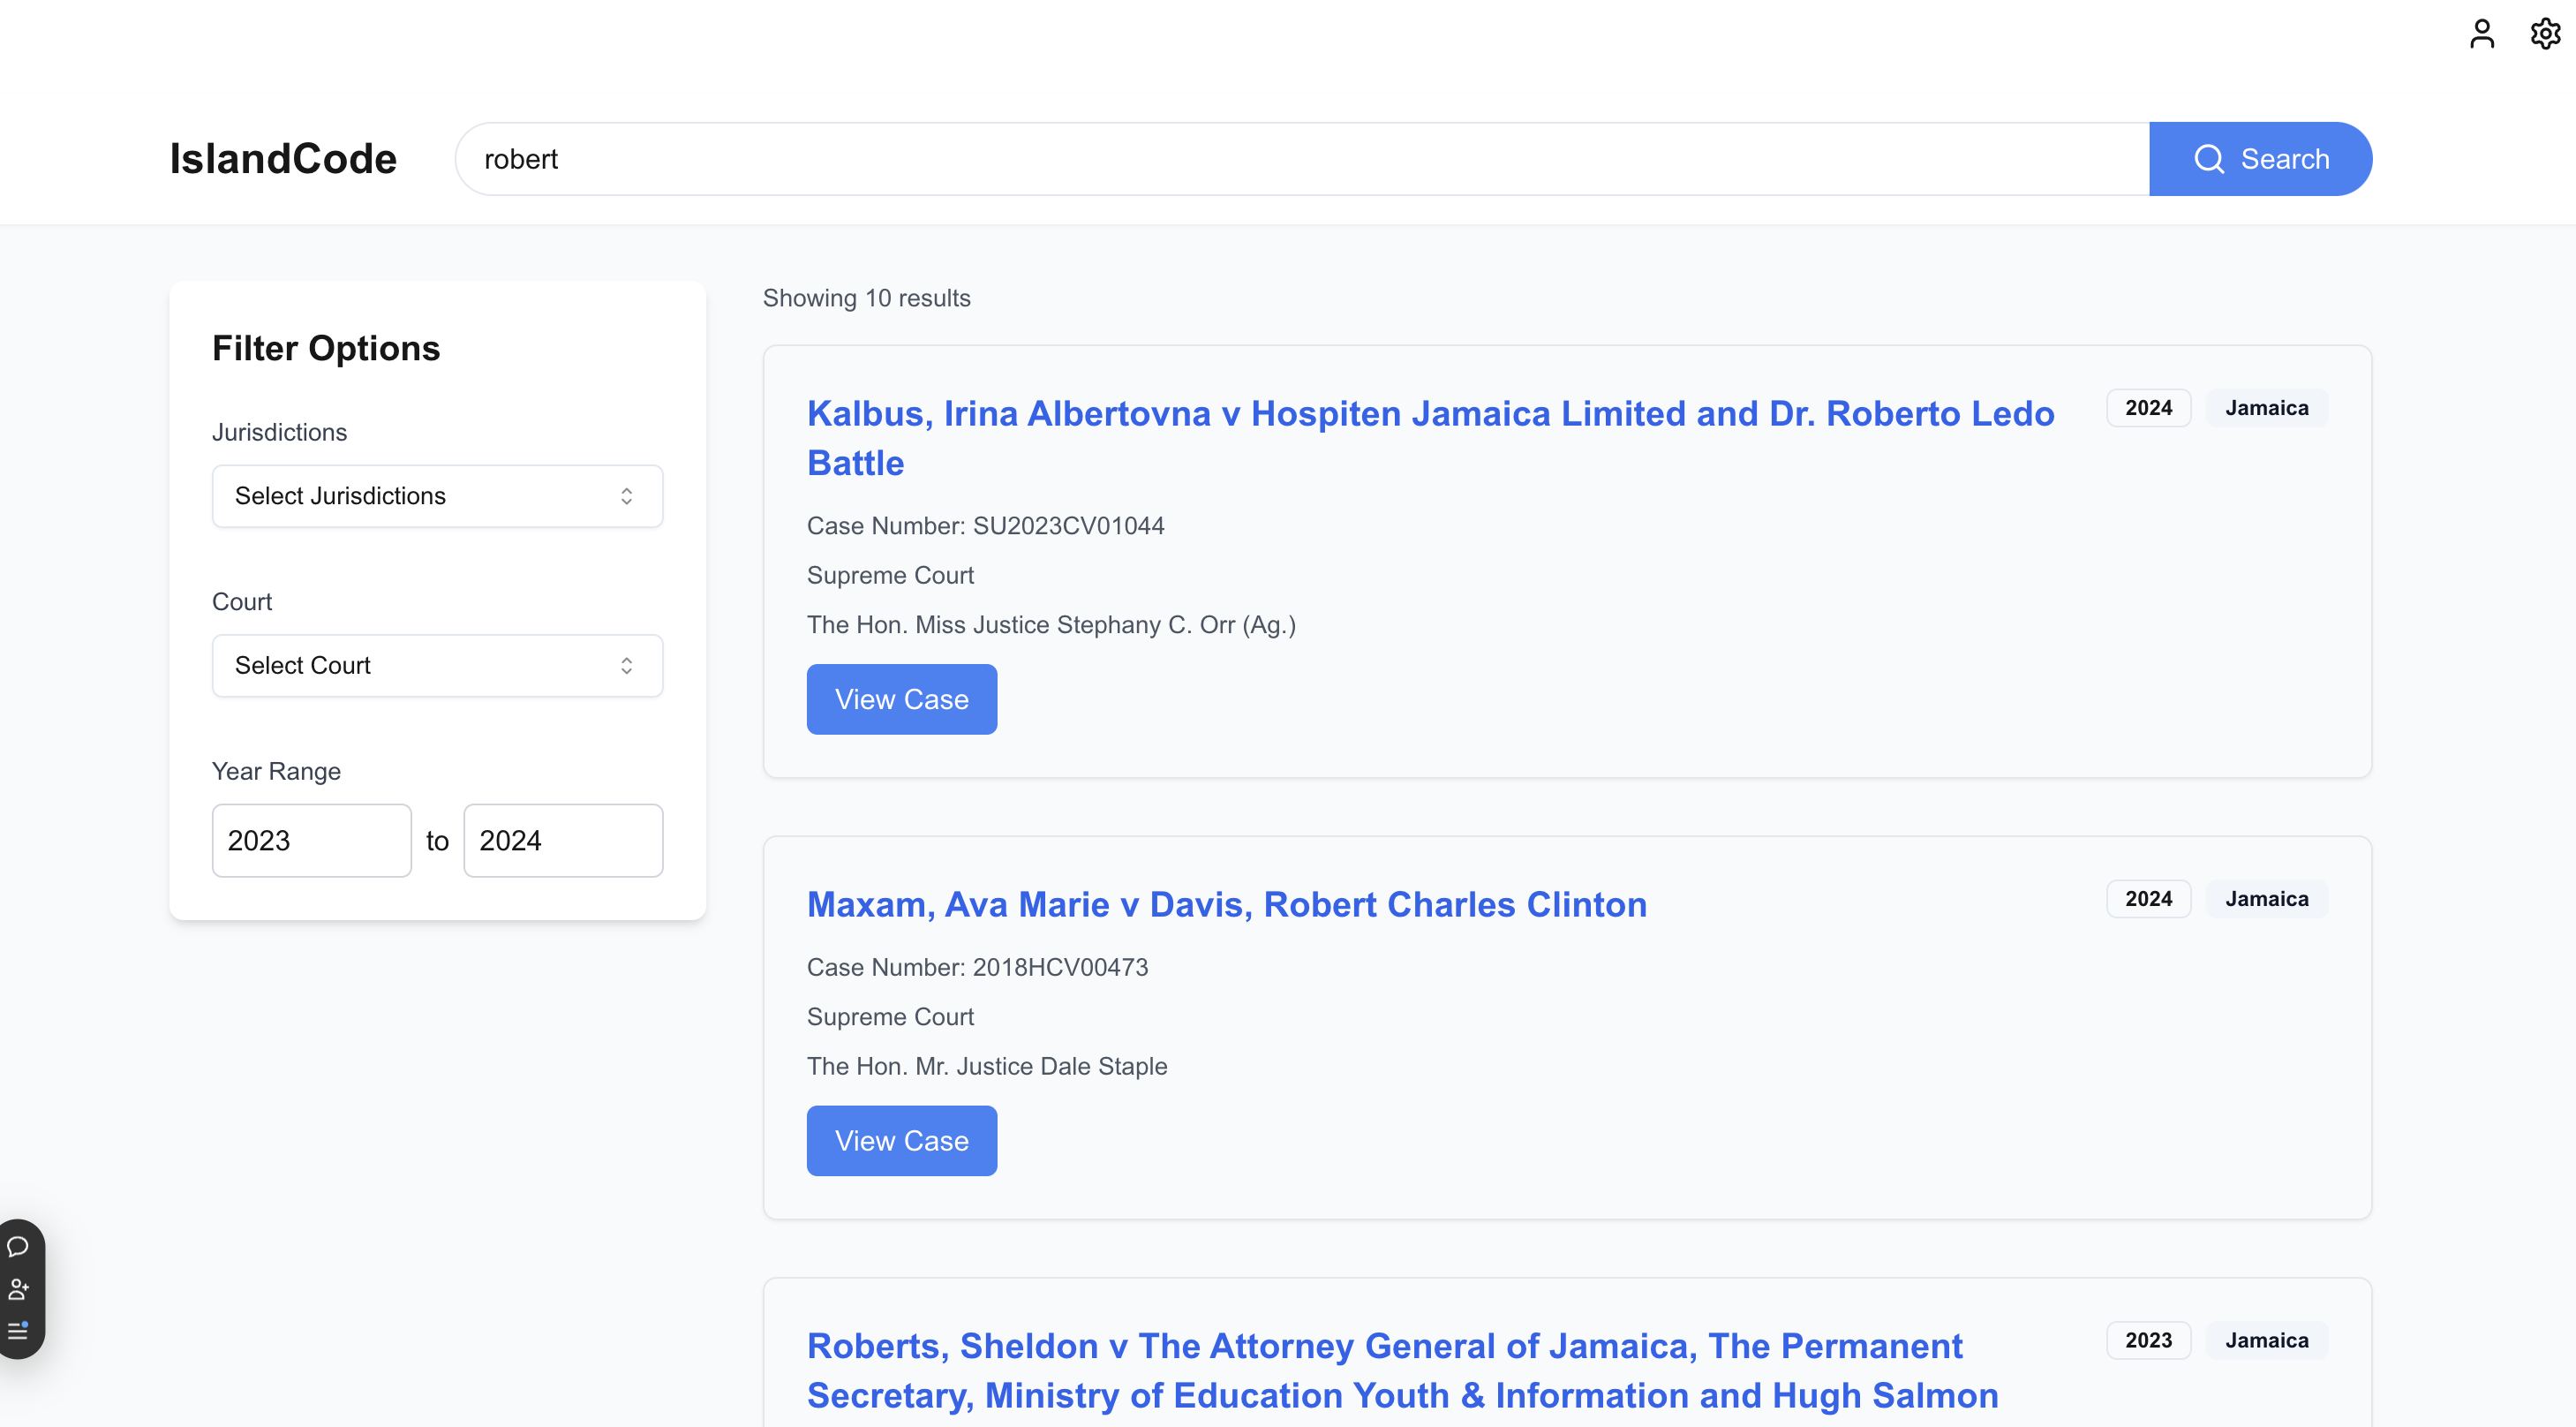
Task: View Case for Maxam v Davis
Action: point(901,1140)
